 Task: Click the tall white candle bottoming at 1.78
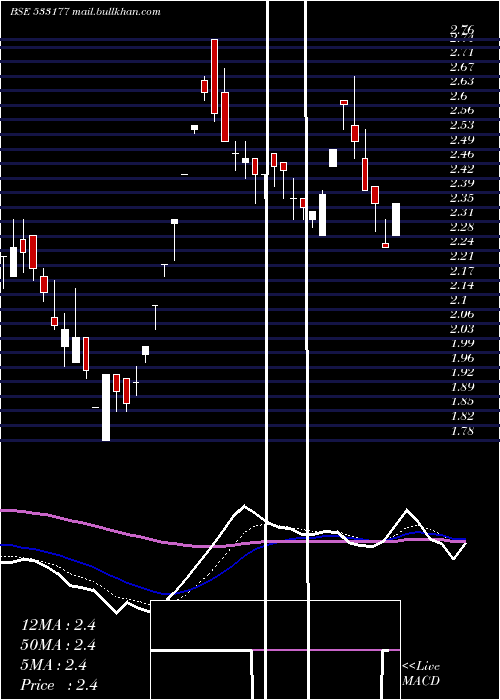tap(106, 407)
